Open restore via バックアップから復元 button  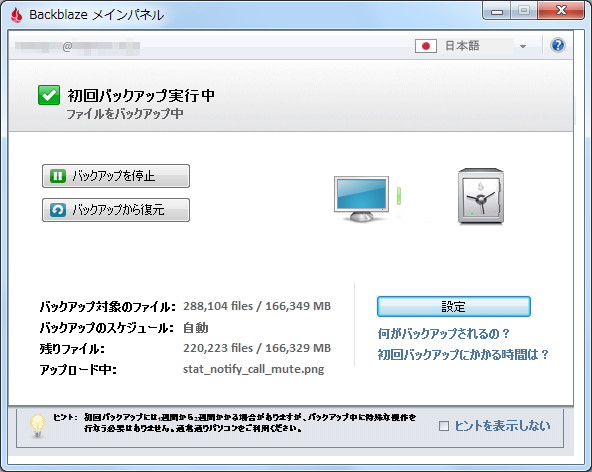click(x=116, y=210)
